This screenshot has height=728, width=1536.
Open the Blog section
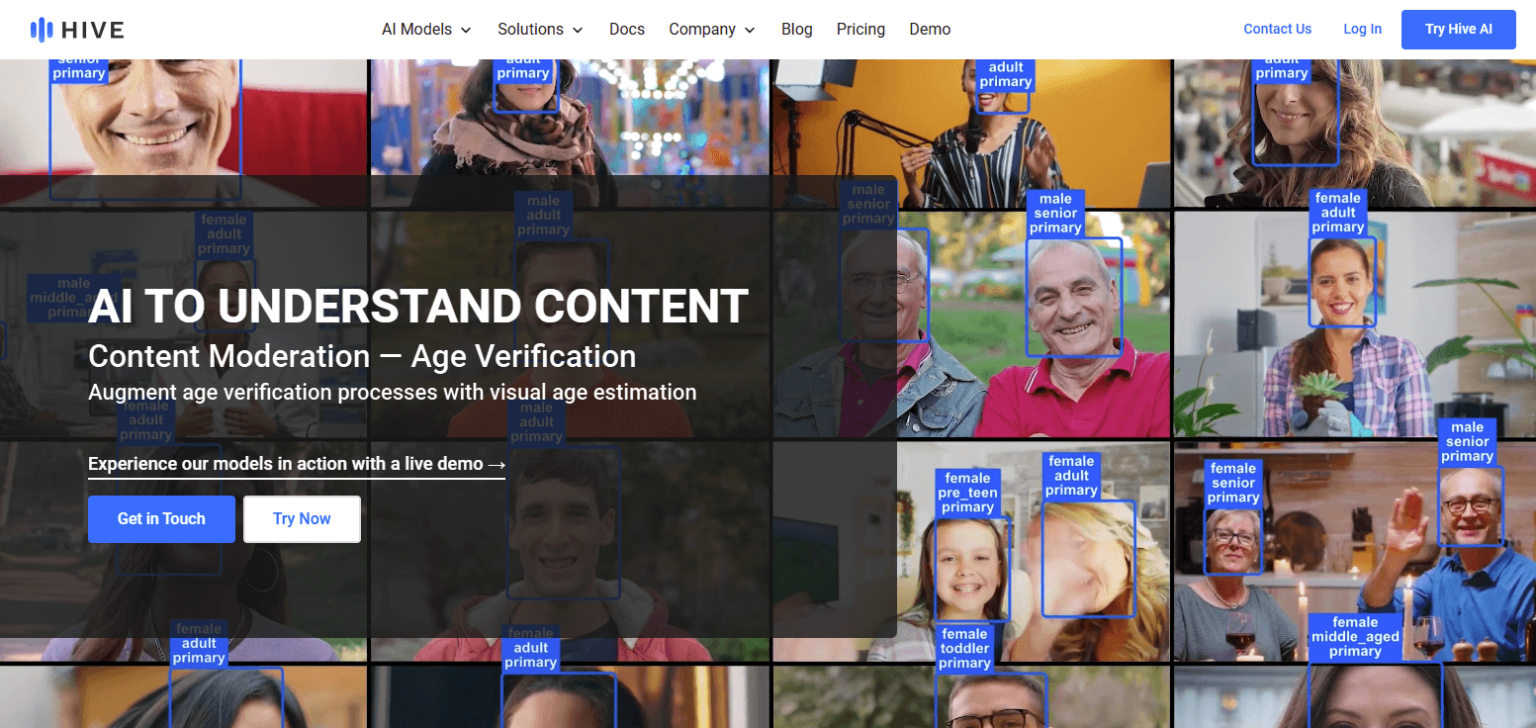(x=797, y=29)
